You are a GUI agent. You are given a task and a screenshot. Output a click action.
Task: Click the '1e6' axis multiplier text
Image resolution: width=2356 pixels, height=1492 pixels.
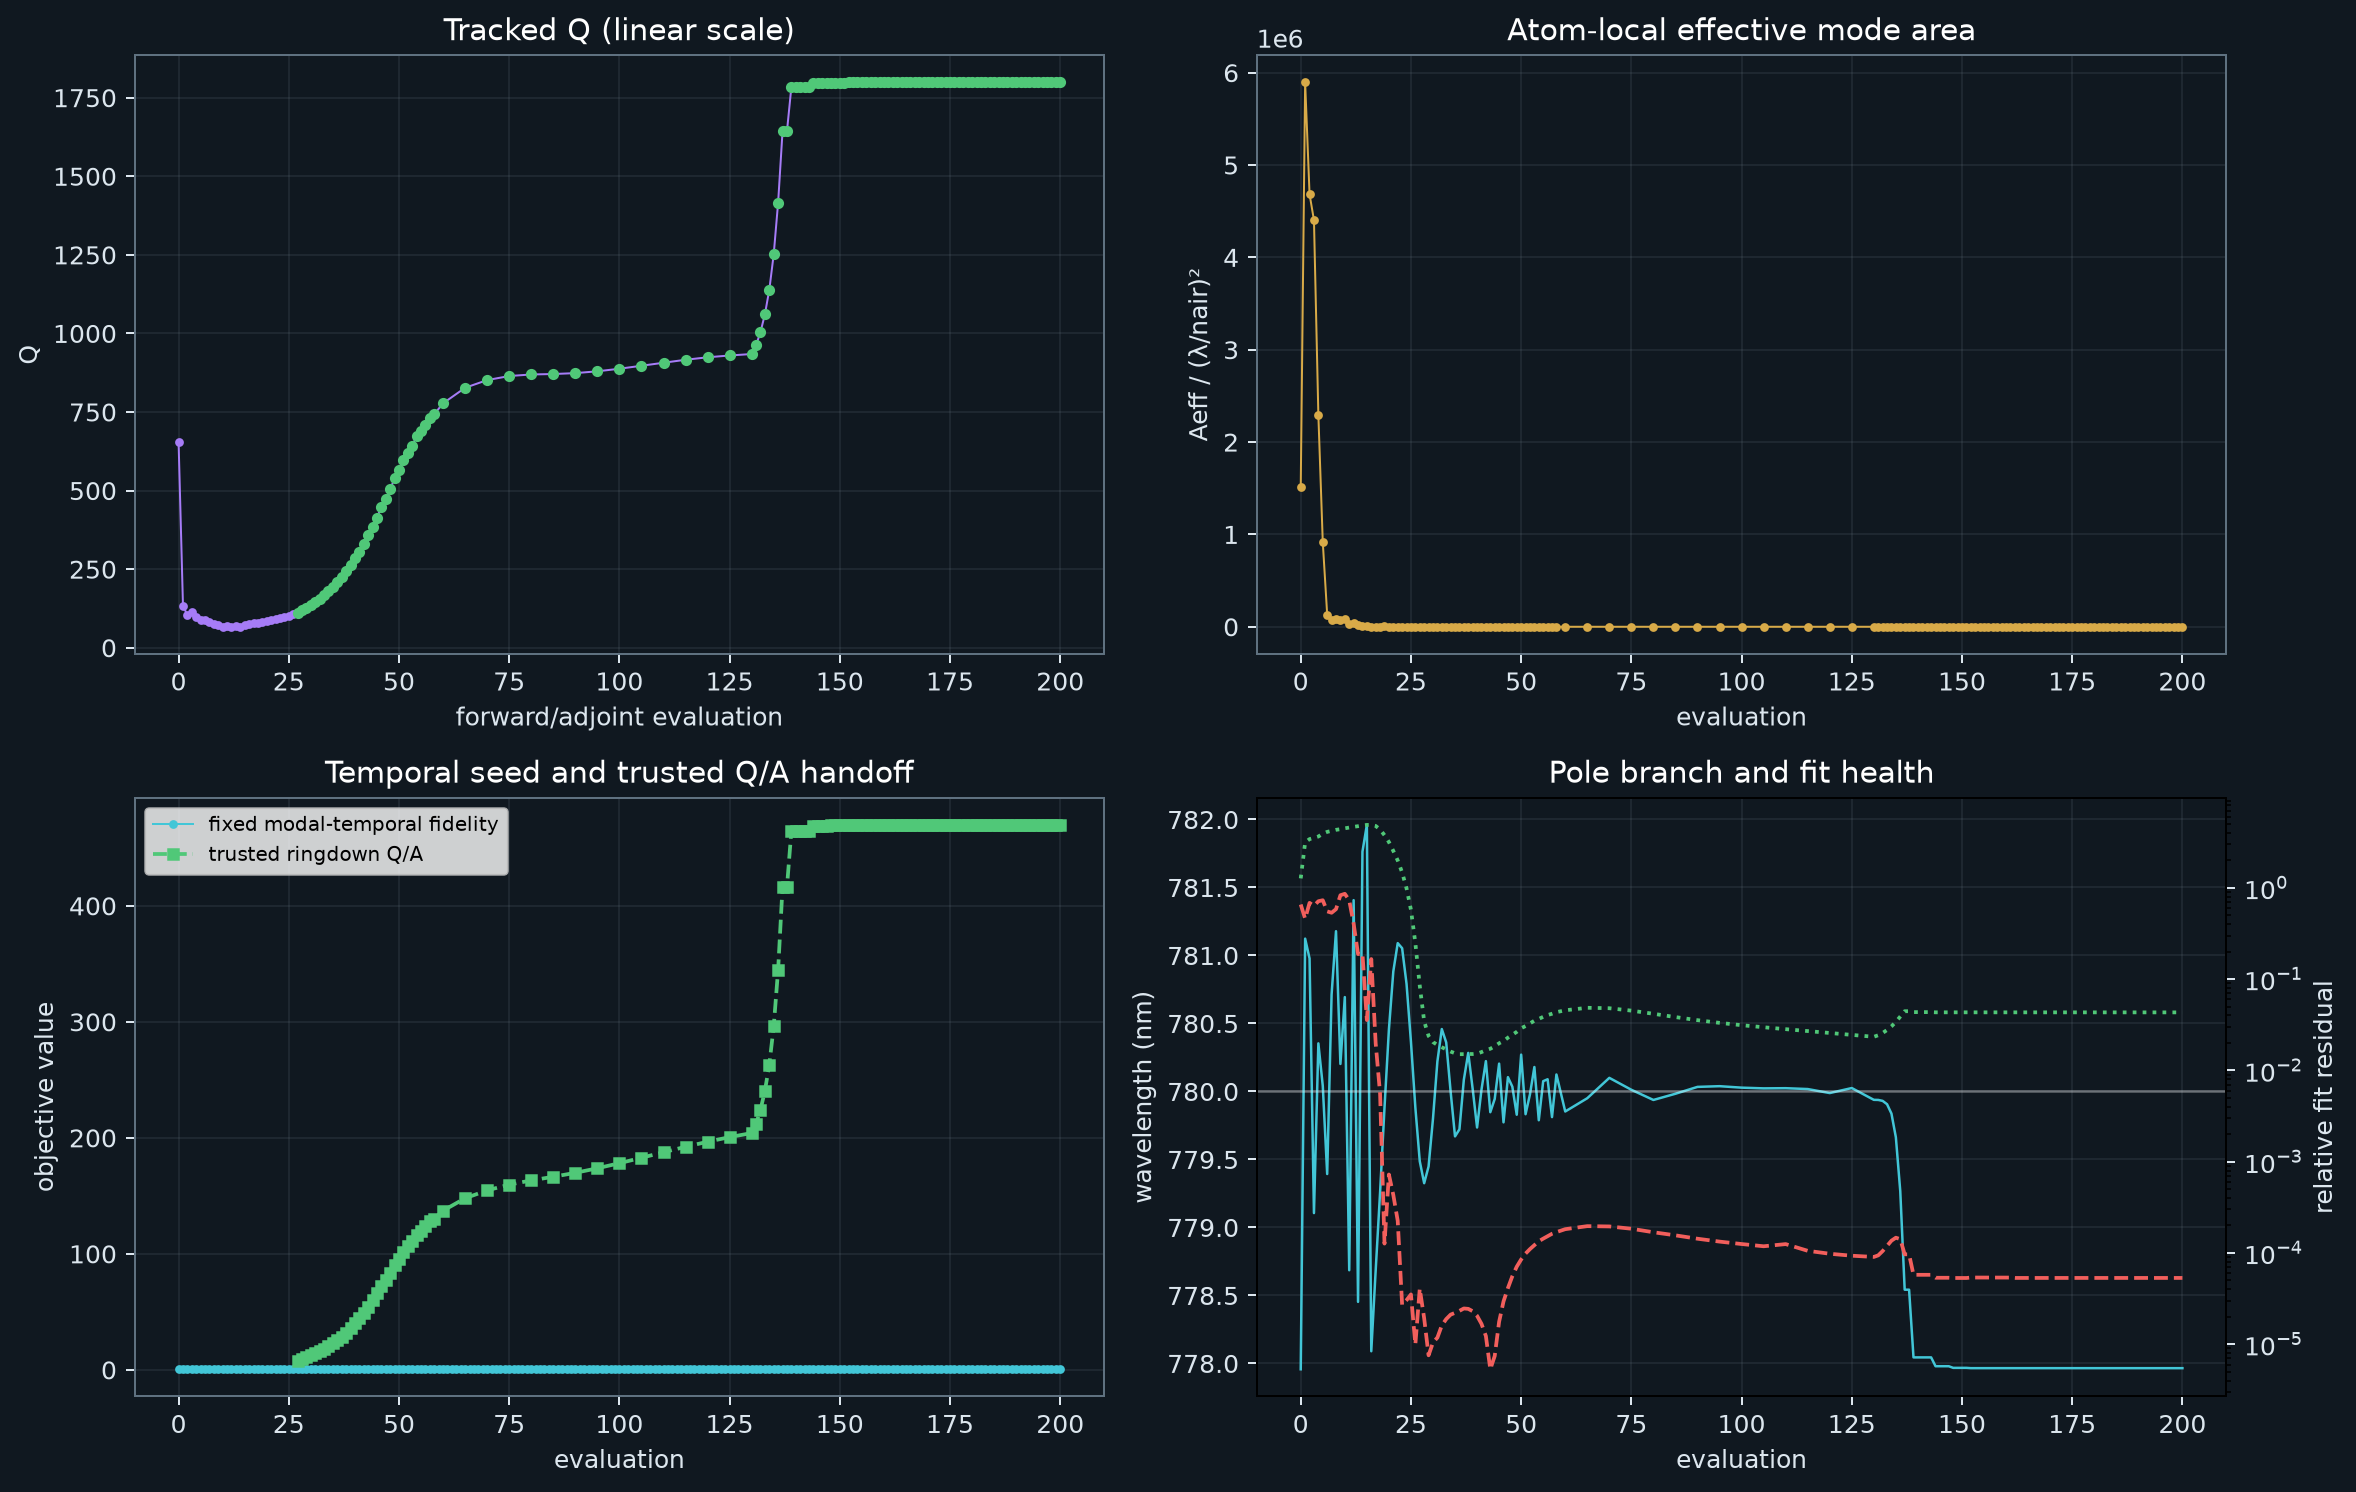[1280, 40]
